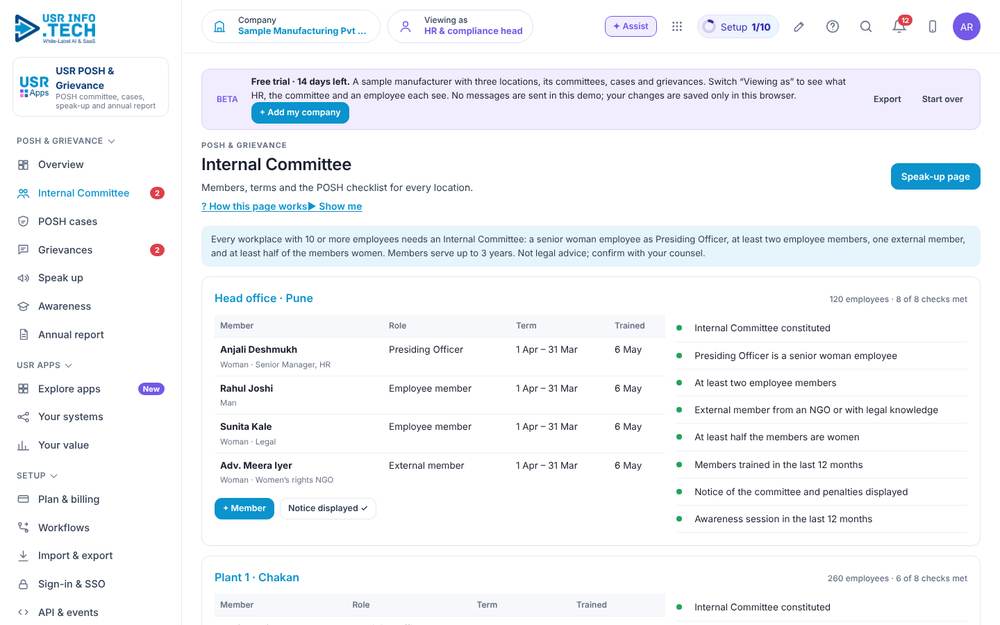Click the Sign-in & SSO lock icon
Image resolution: width=1000 pixels, height=625 pixels.
pos(23,584)
